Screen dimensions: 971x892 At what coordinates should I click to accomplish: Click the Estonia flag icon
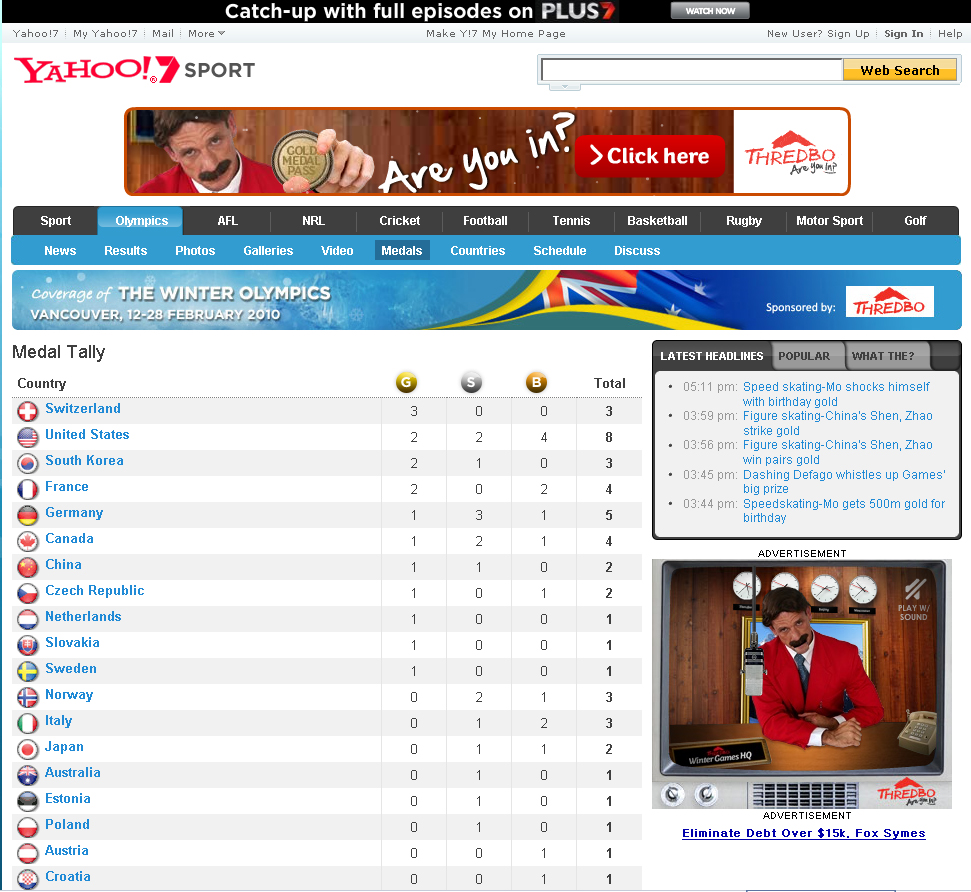[27, 802]
